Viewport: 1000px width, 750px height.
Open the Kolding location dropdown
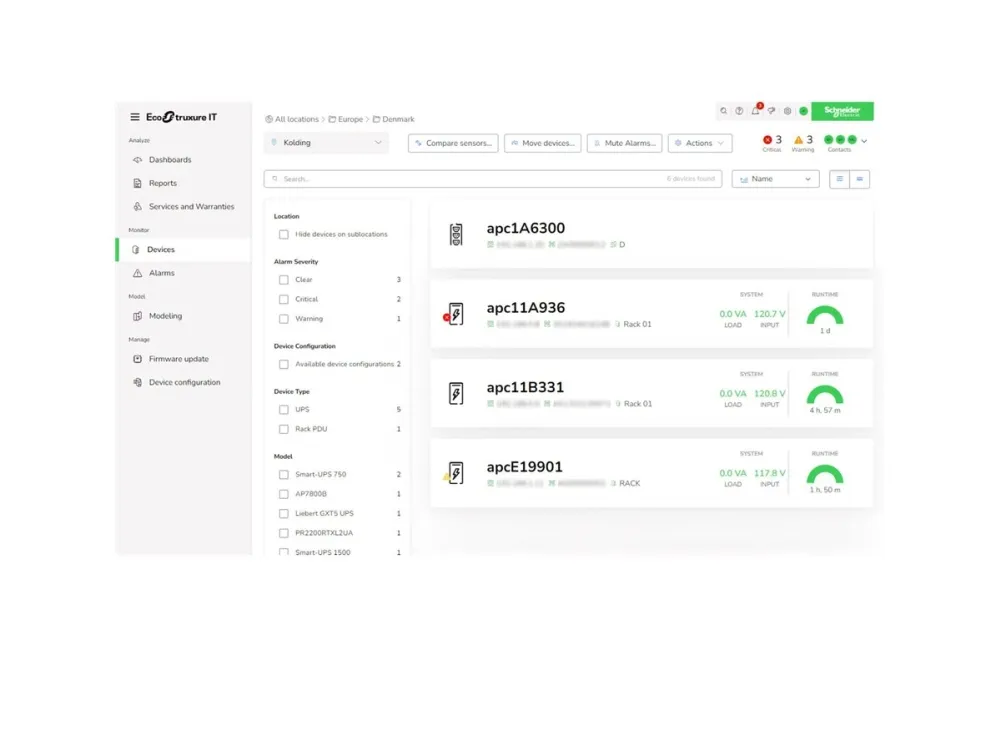click(x=326, y=143)
